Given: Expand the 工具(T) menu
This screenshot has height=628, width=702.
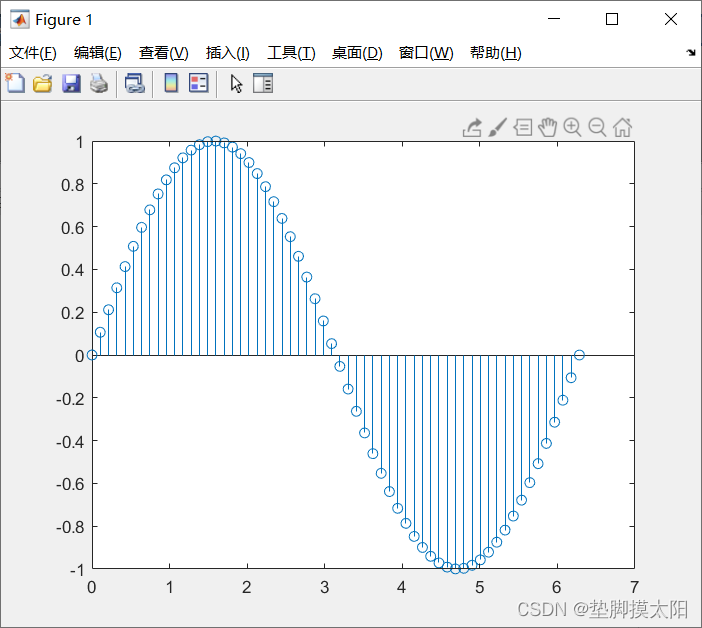Looking at the screenshot, I should 291,53.
